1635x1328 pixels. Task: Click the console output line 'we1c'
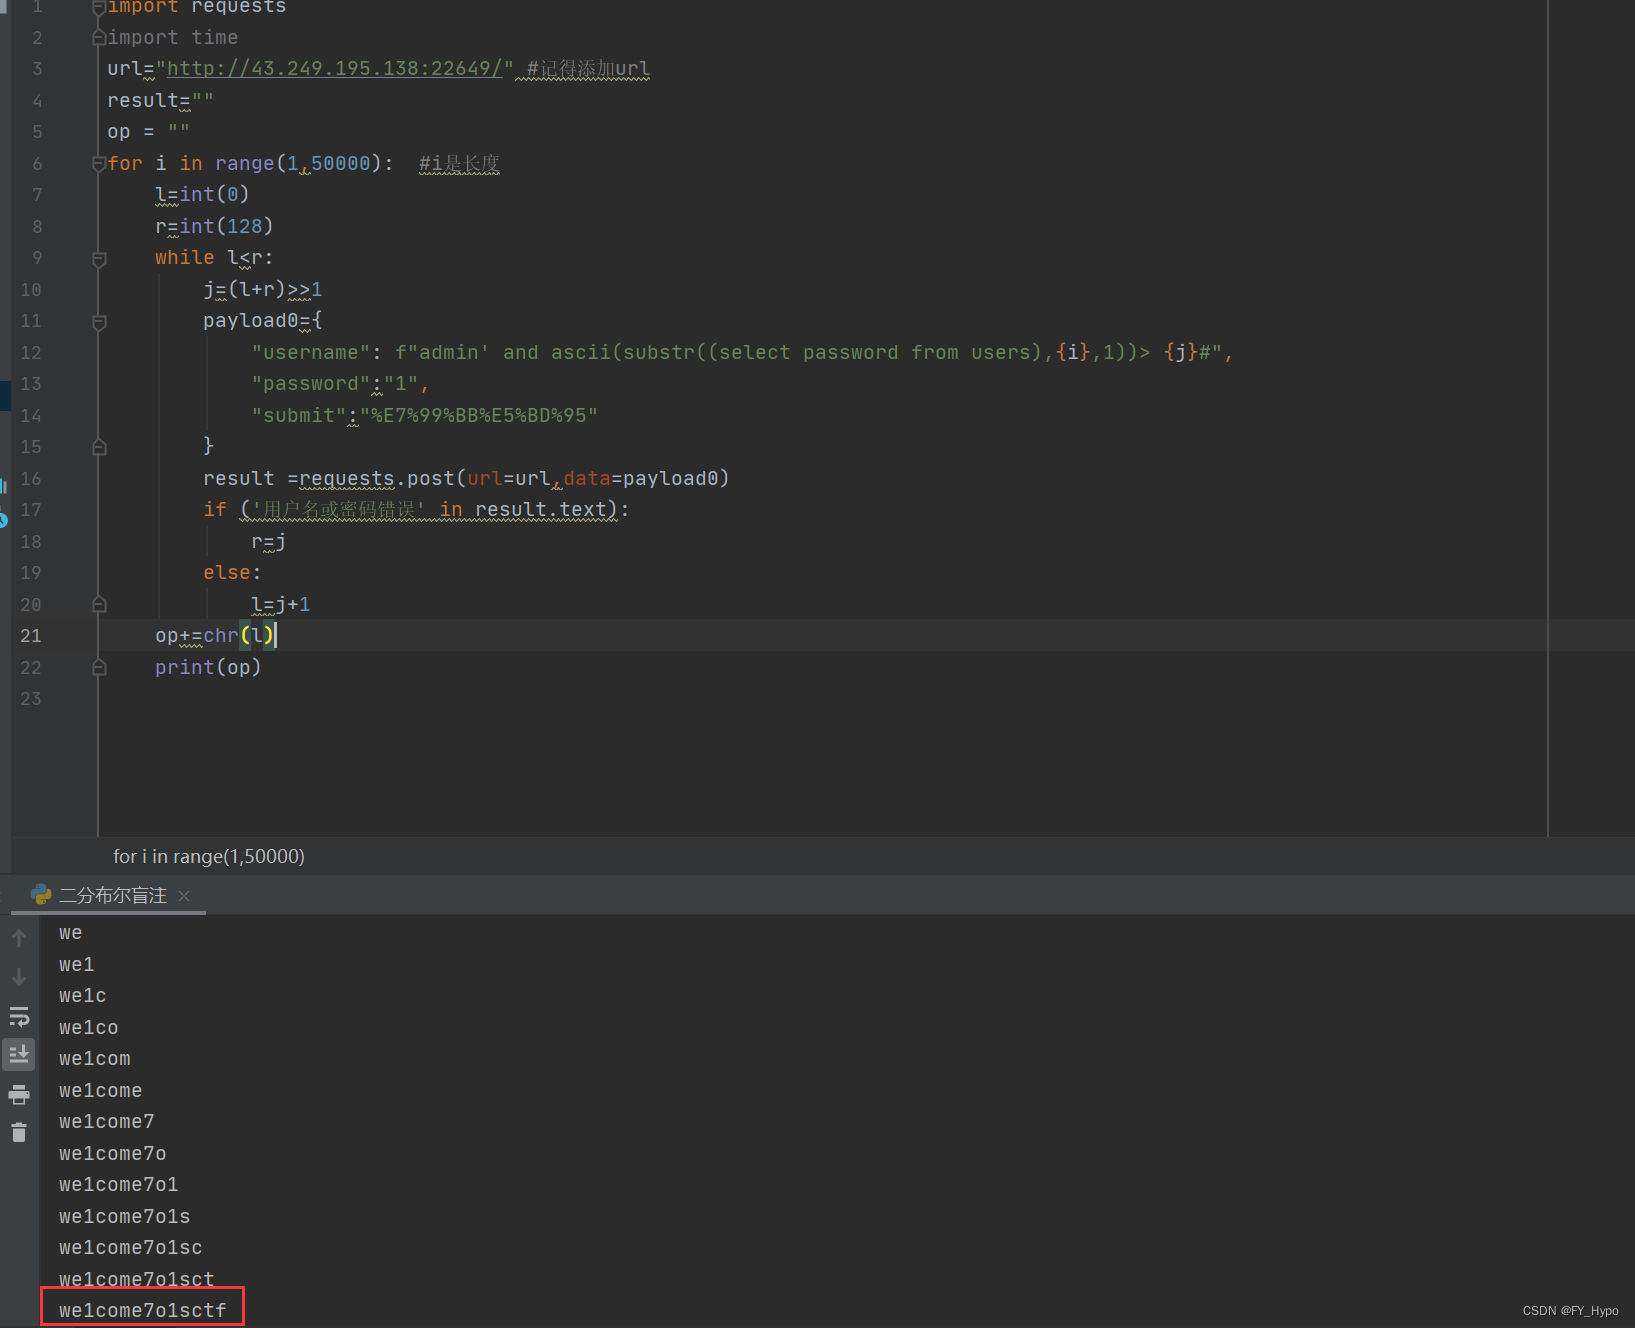point(82,996)
